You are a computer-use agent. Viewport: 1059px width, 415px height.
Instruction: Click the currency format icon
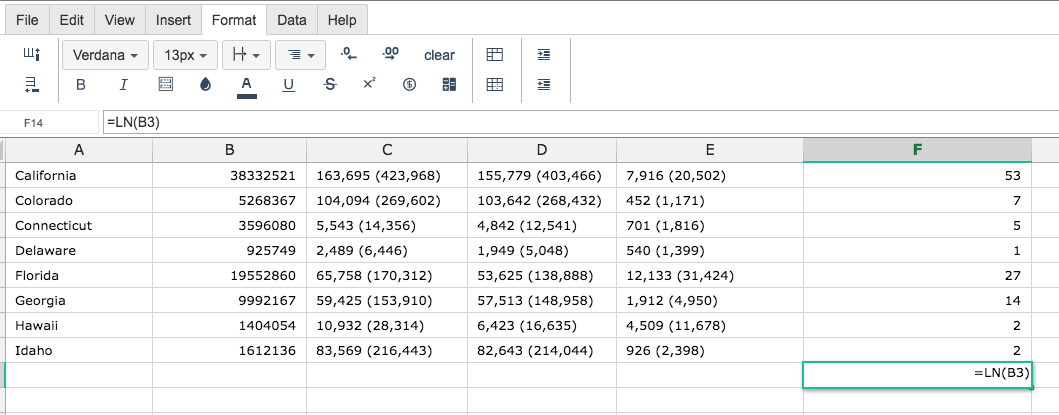point(409,84)
